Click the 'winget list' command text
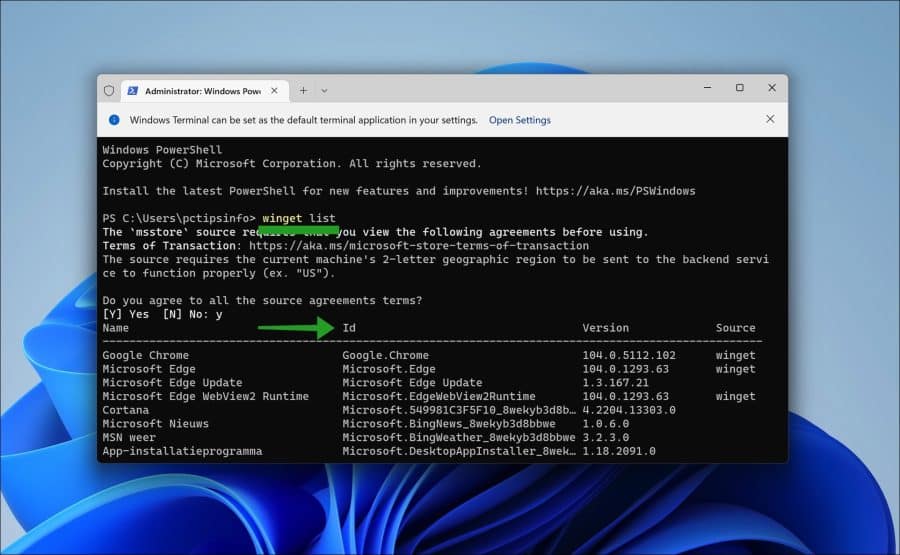Viewport: 900px width, 555px height. point(299,218)
